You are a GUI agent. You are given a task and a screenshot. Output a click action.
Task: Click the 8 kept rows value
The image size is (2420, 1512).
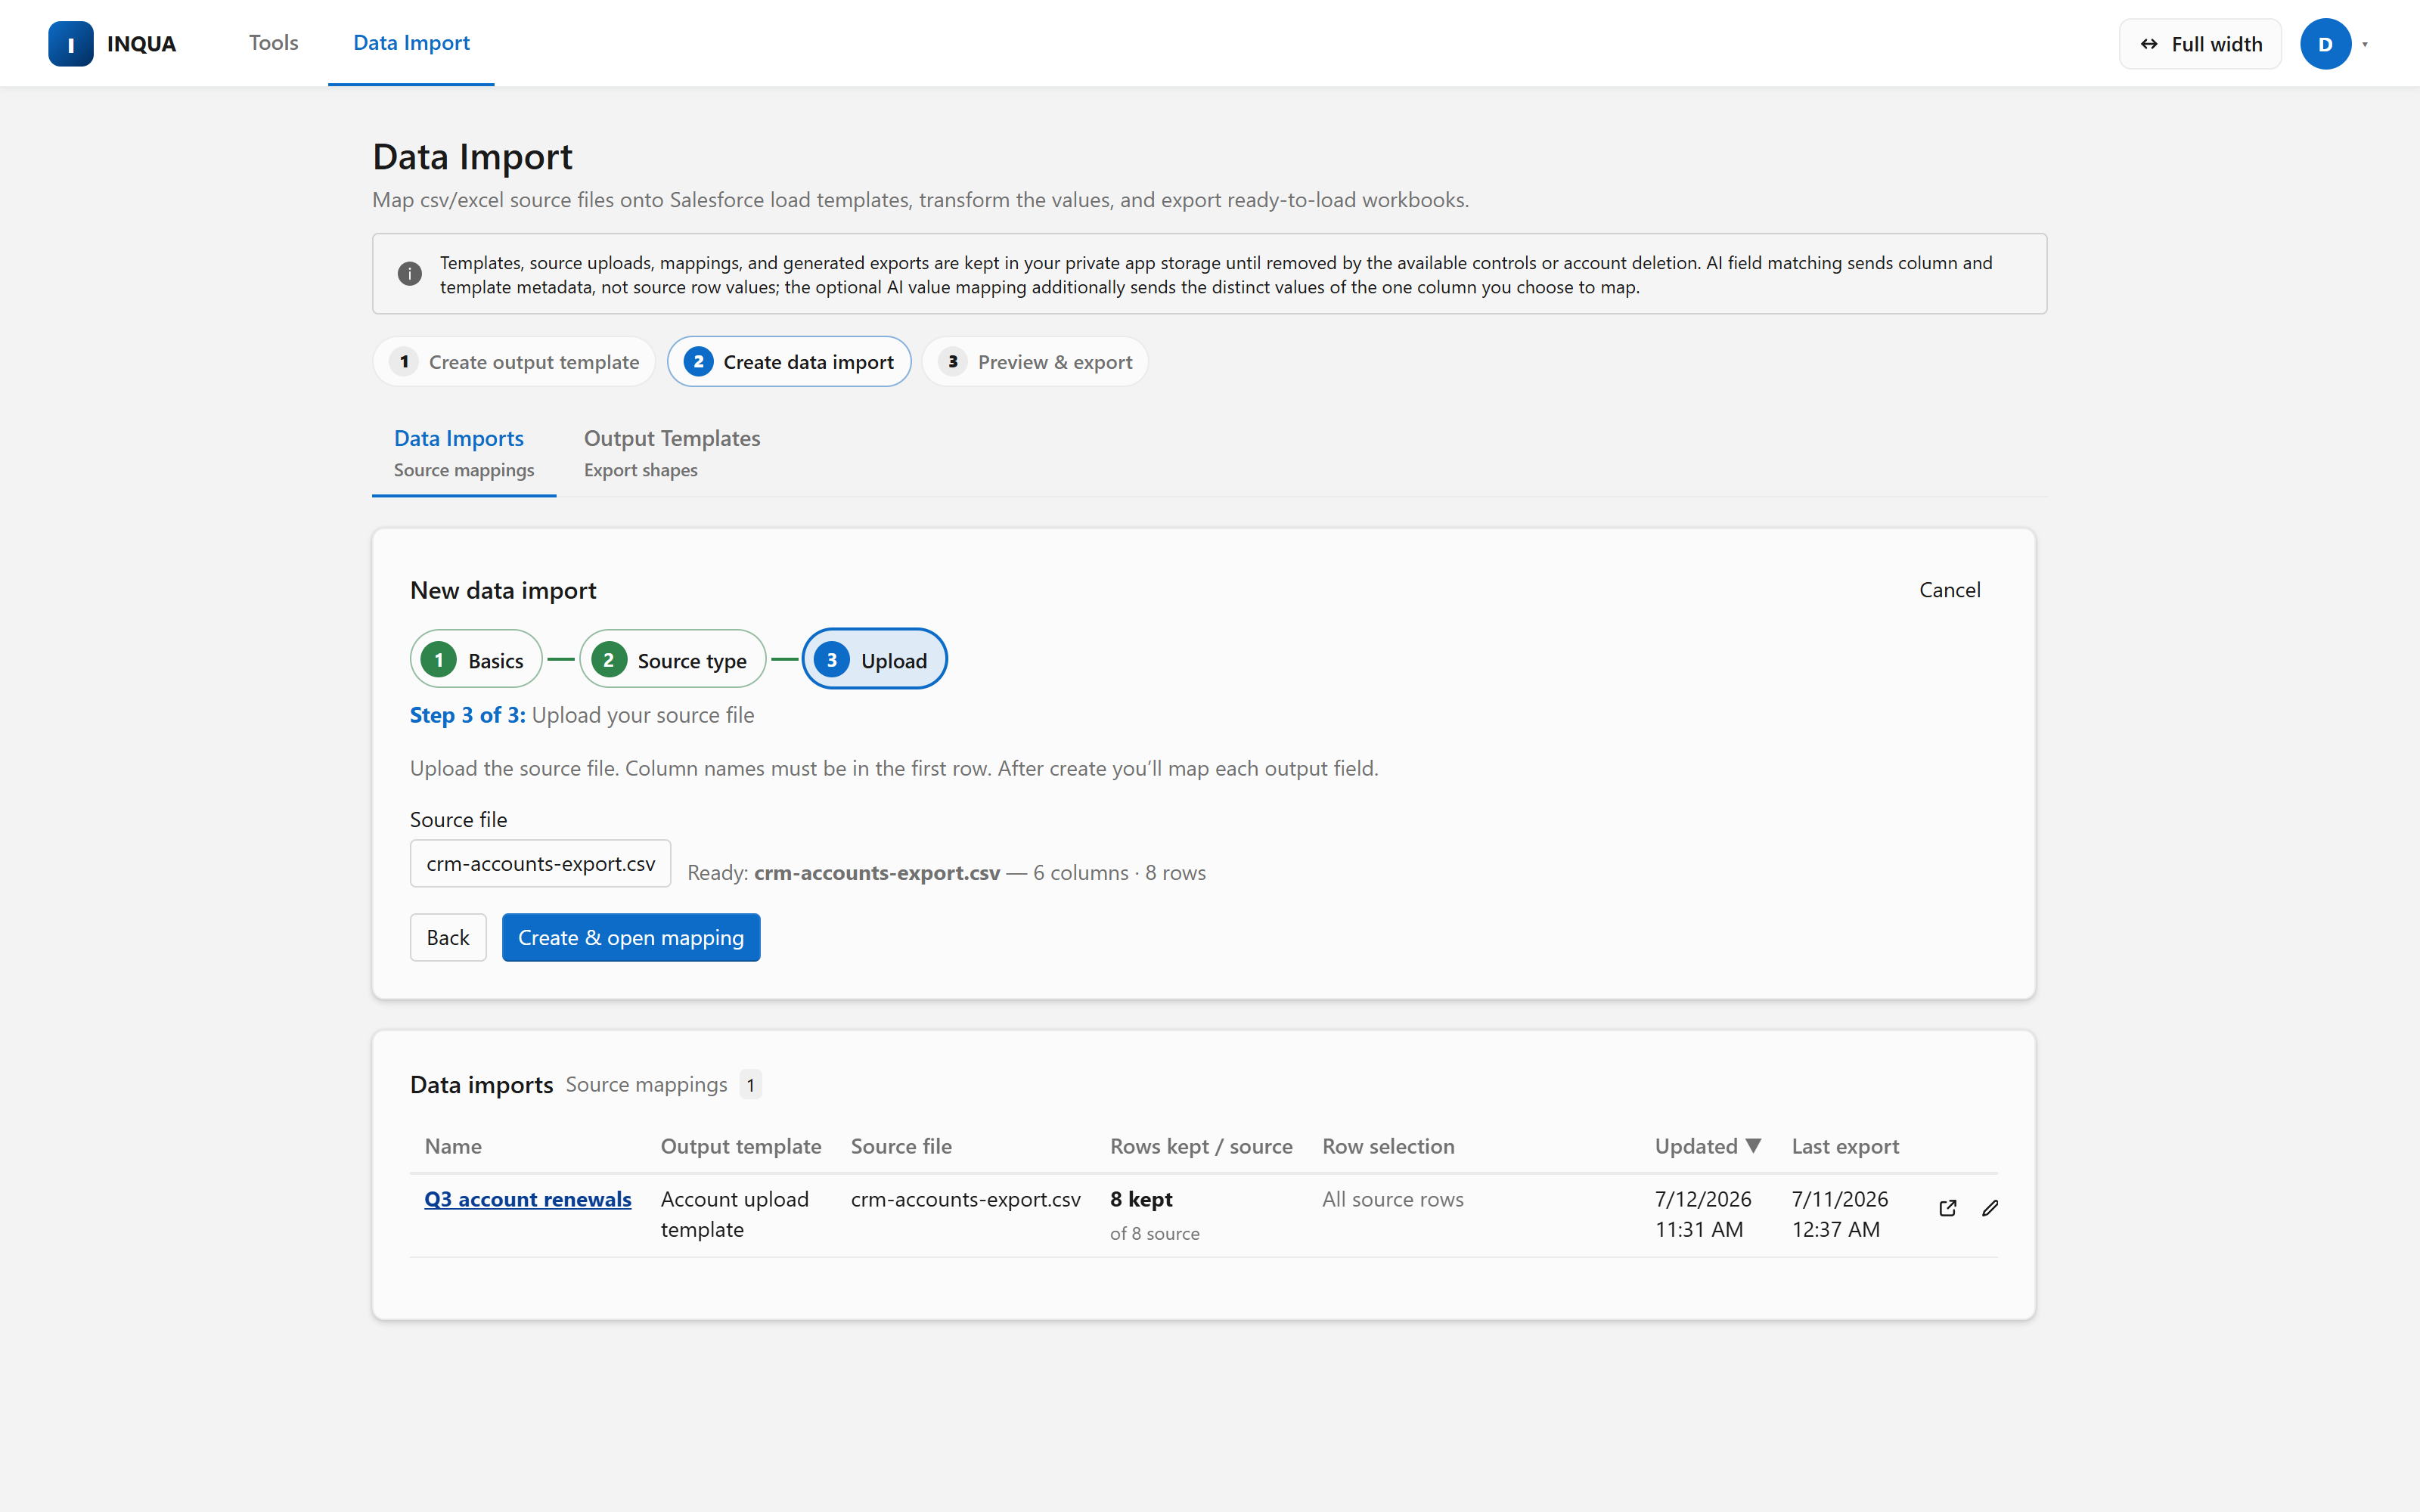point(1141,1199)
